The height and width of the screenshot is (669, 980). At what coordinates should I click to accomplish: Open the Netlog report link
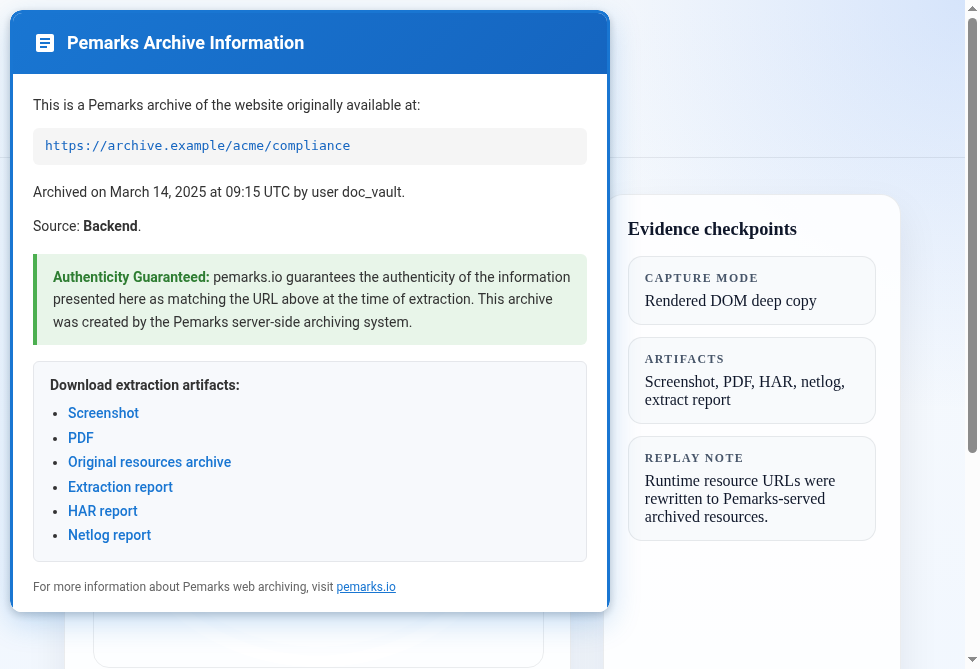[109, 535]
